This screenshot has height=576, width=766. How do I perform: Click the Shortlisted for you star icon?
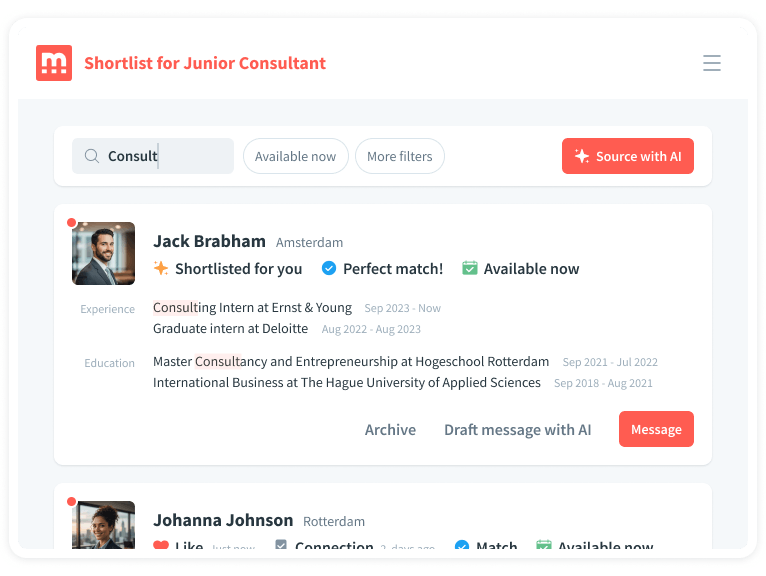tap(161, 268)
